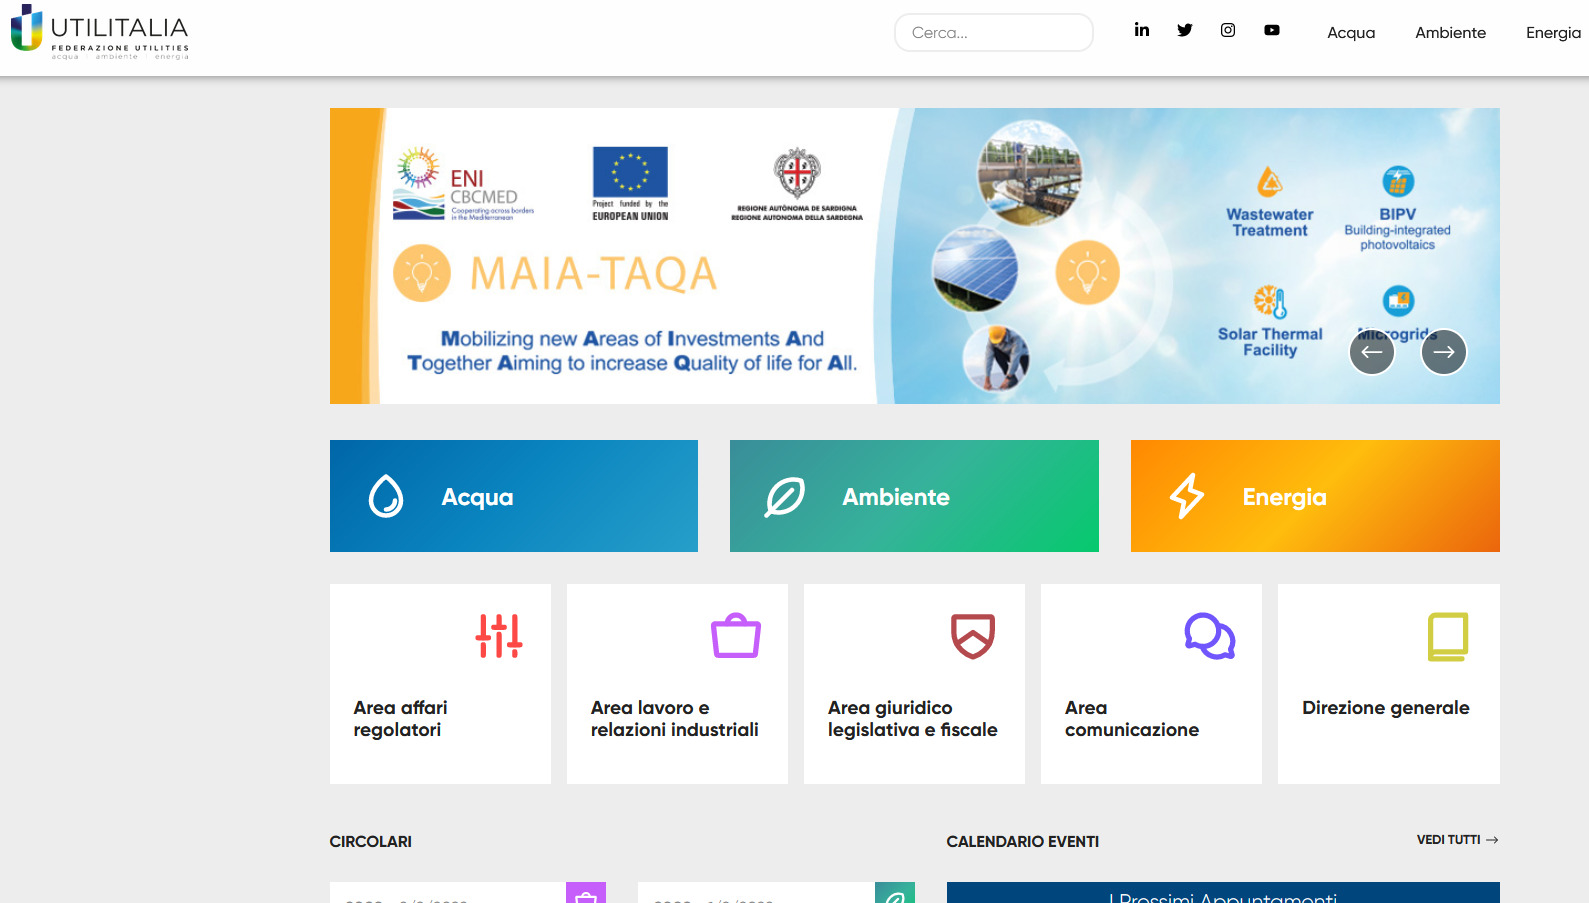Go to previous carousel slide
Image resolution: width=1589 pixels, height=903 pixels.
(x=1372, y=352)
